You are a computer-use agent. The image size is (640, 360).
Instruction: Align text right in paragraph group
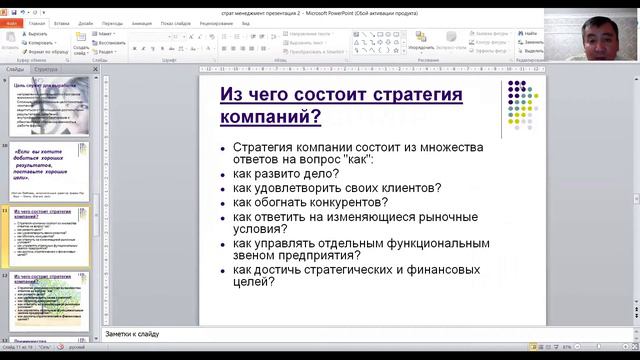242,49
